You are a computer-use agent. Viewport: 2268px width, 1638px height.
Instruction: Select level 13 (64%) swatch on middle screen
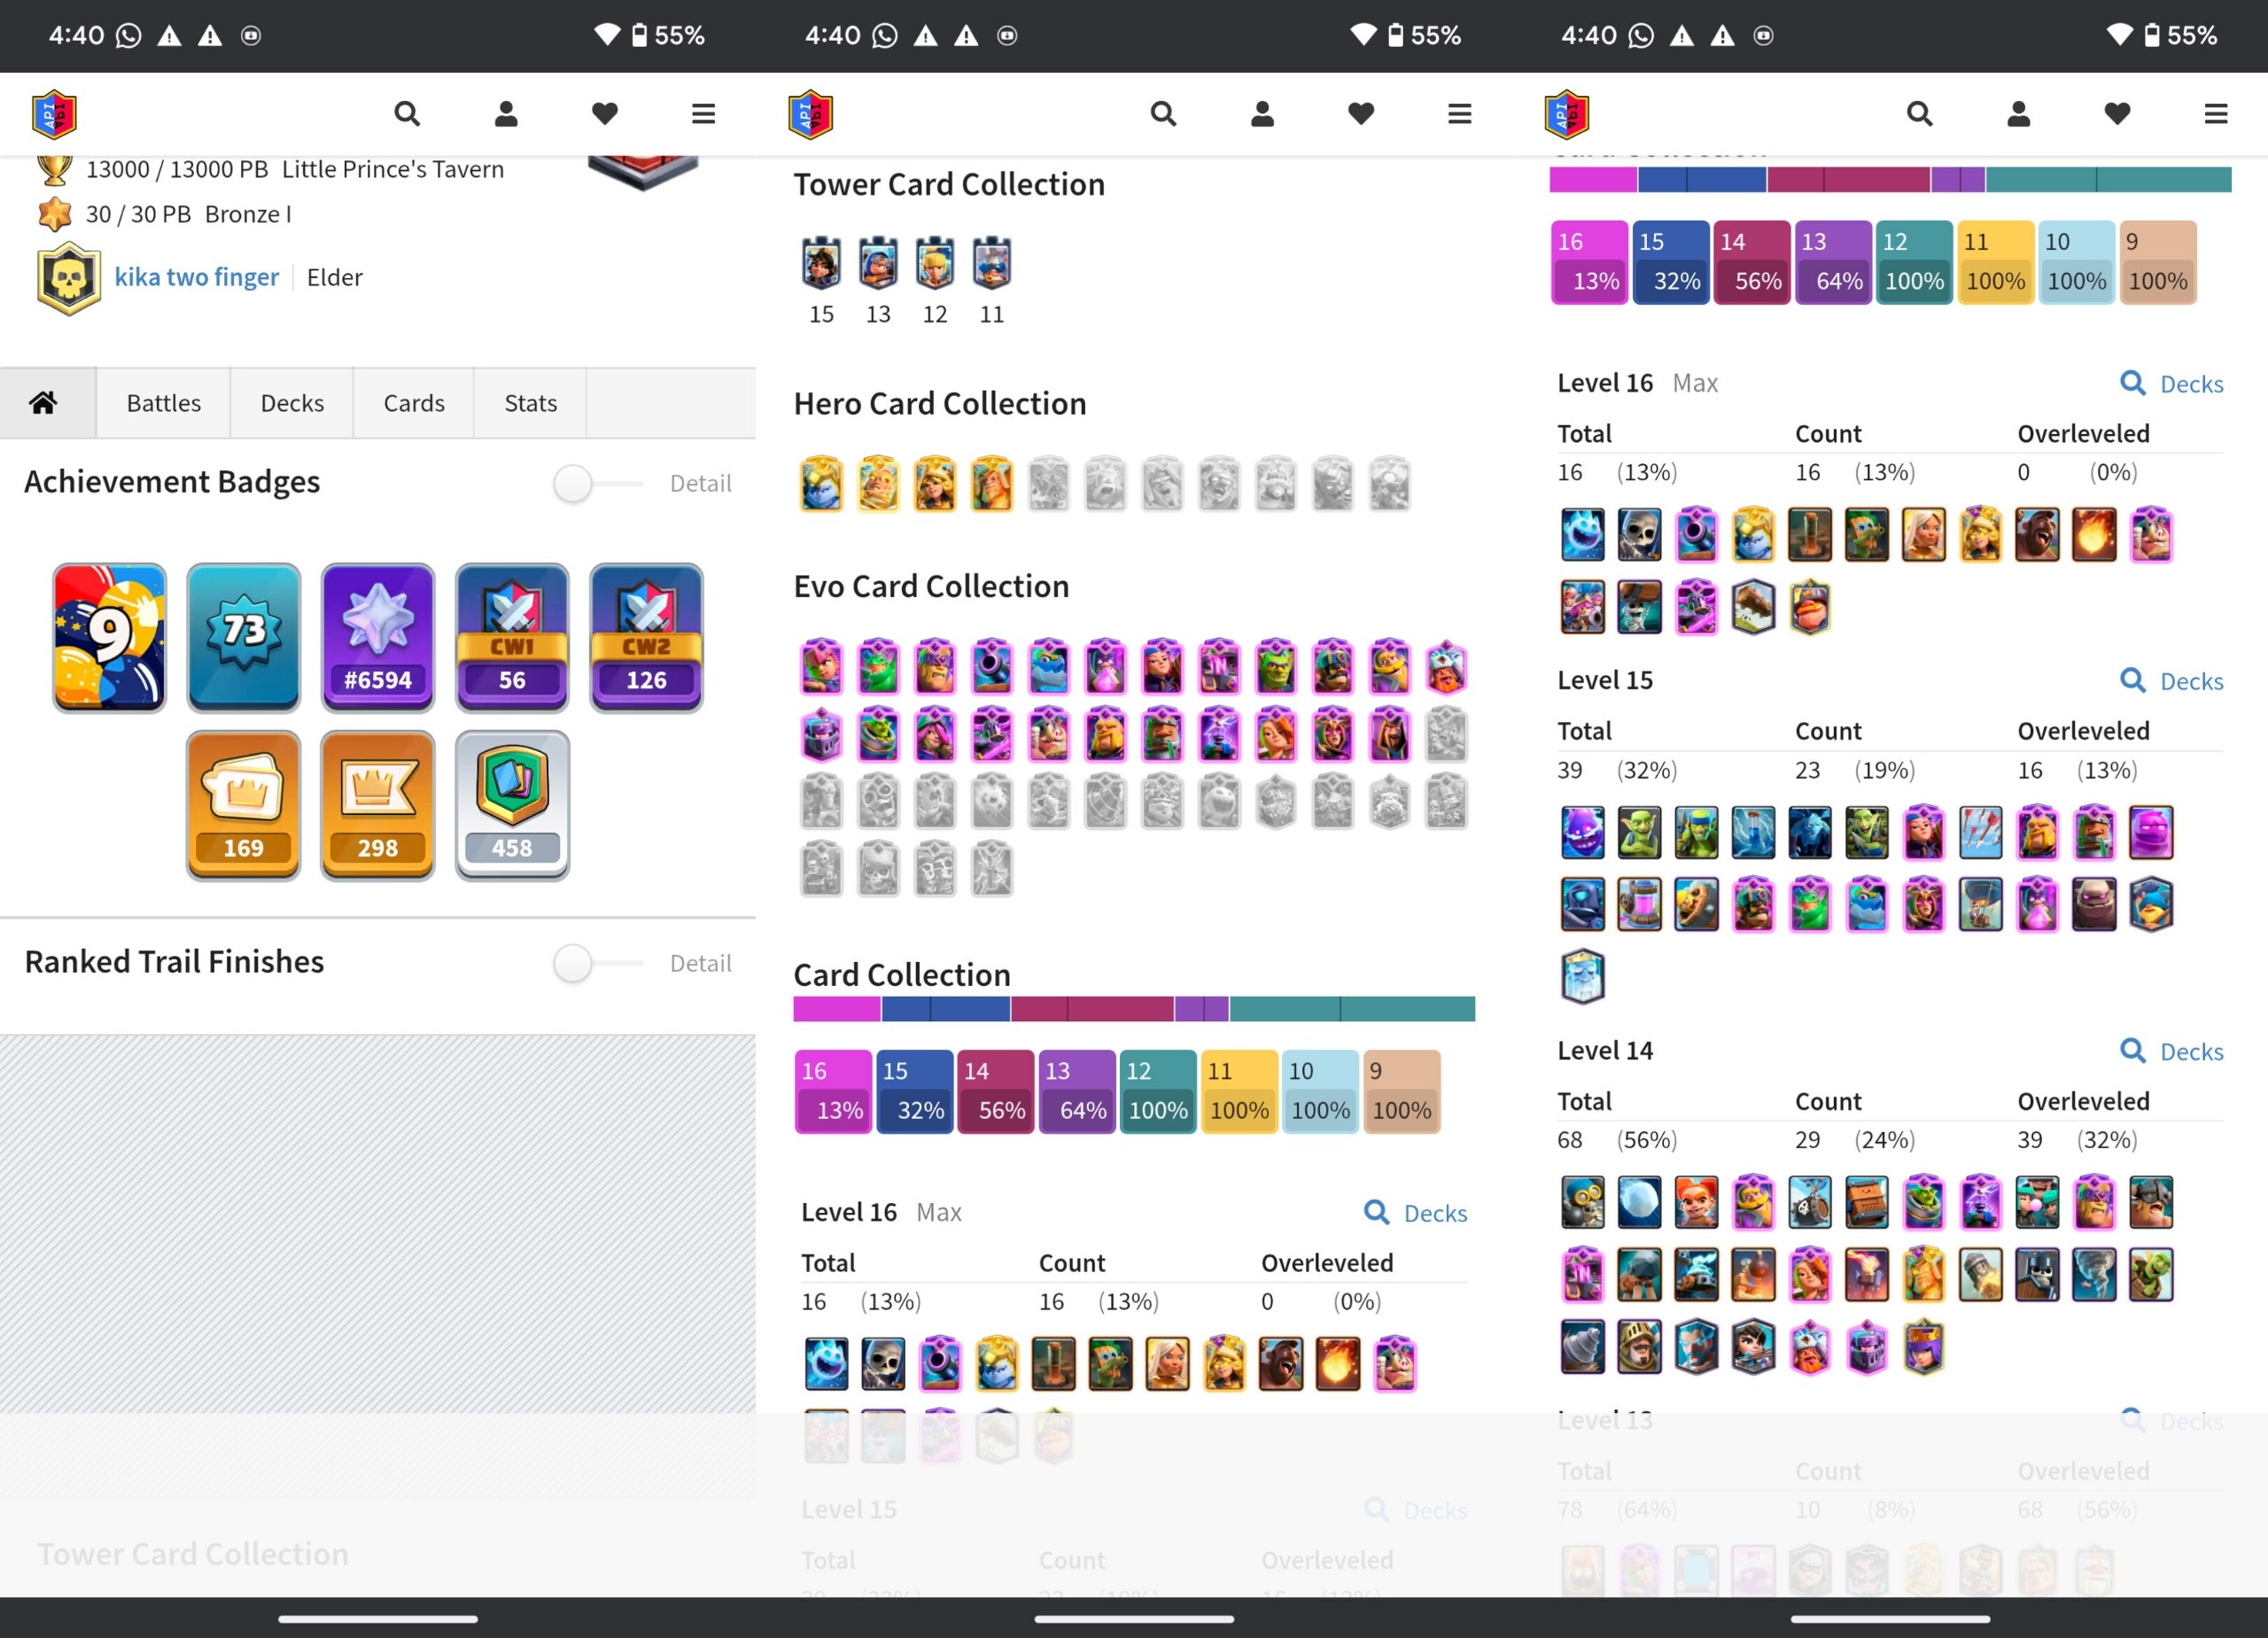coord(1077,1091)
